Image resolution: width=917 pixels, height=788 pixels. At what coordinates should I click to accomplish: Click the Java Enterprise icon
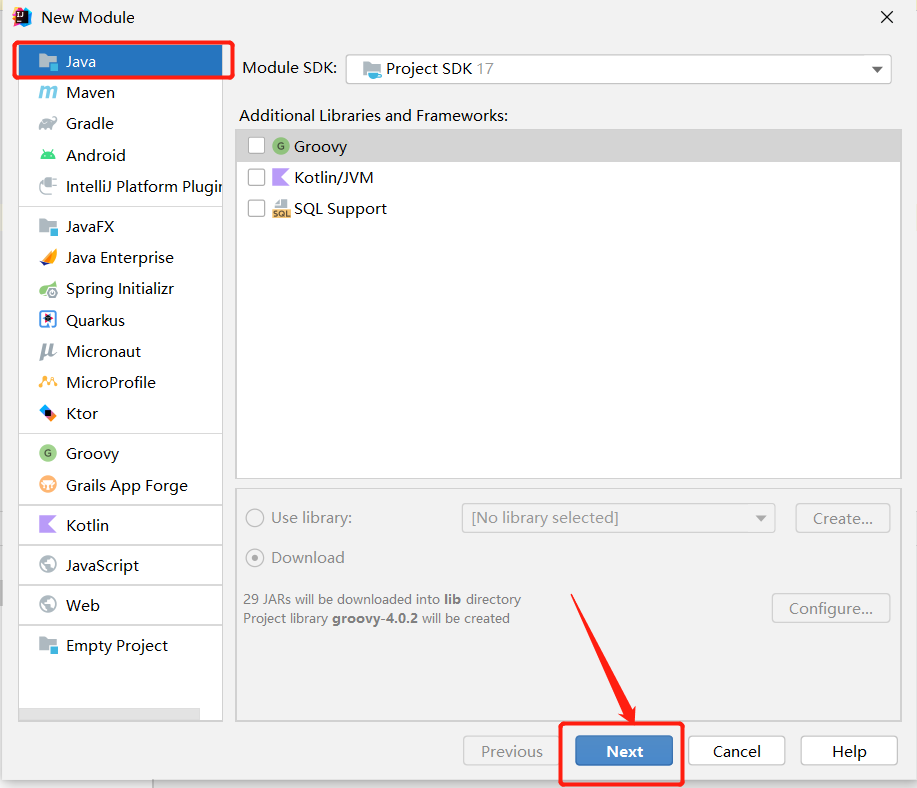48,257
